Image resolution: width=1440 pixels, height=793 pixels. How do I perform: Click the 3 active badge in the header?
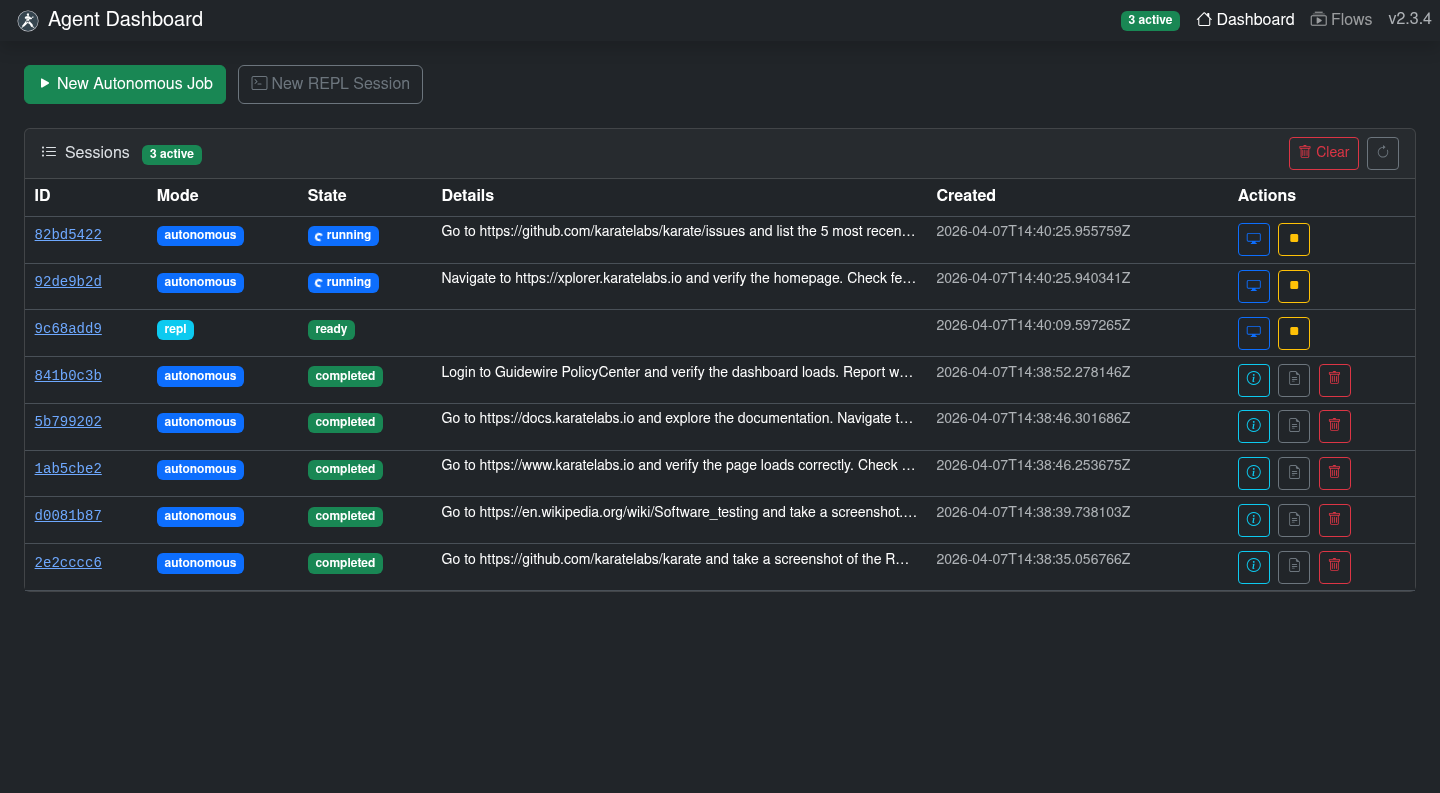coord(1150,20)
